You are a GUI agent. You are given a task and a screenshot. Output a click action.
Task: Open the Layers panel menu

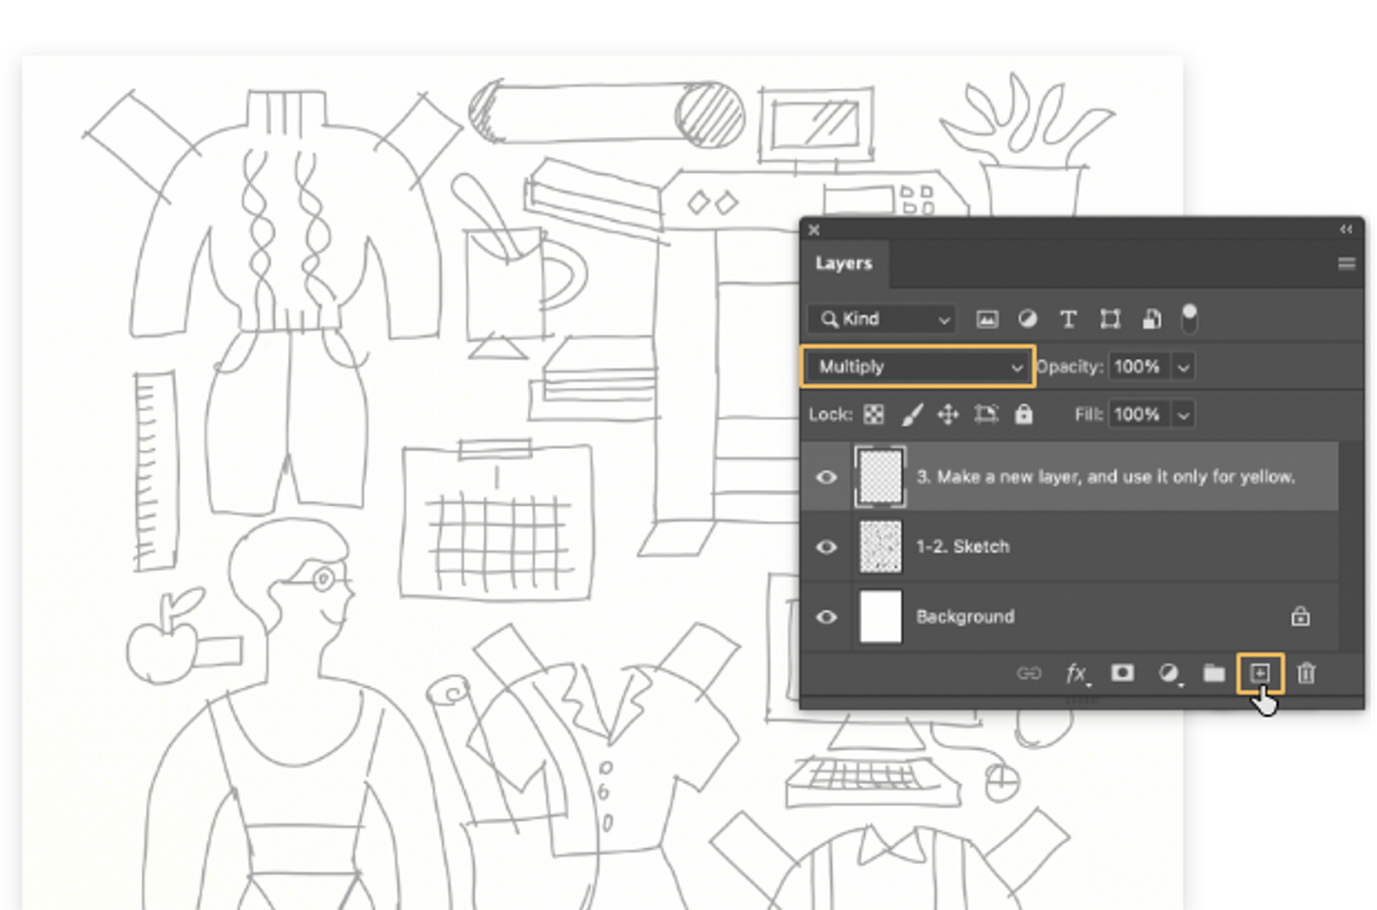(1346, 263)
